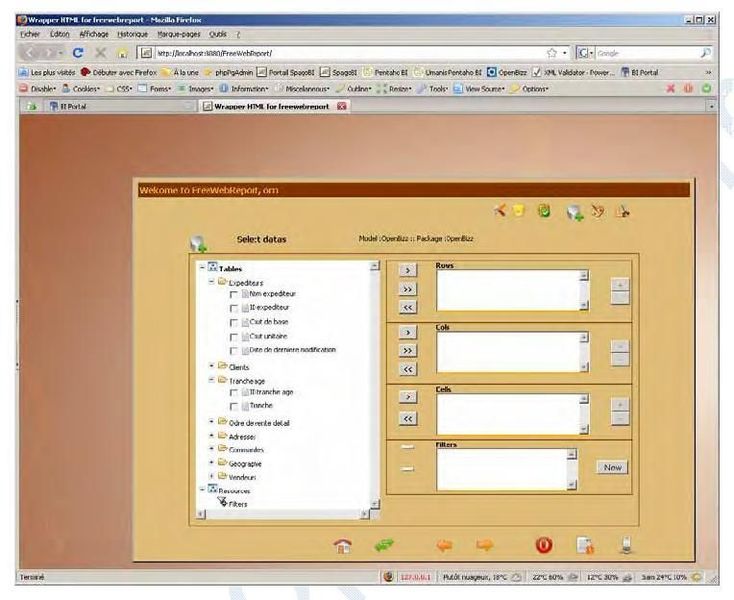Click the orange right arrow (next step)
Screen dimensions: 734x600
point(486,544)
